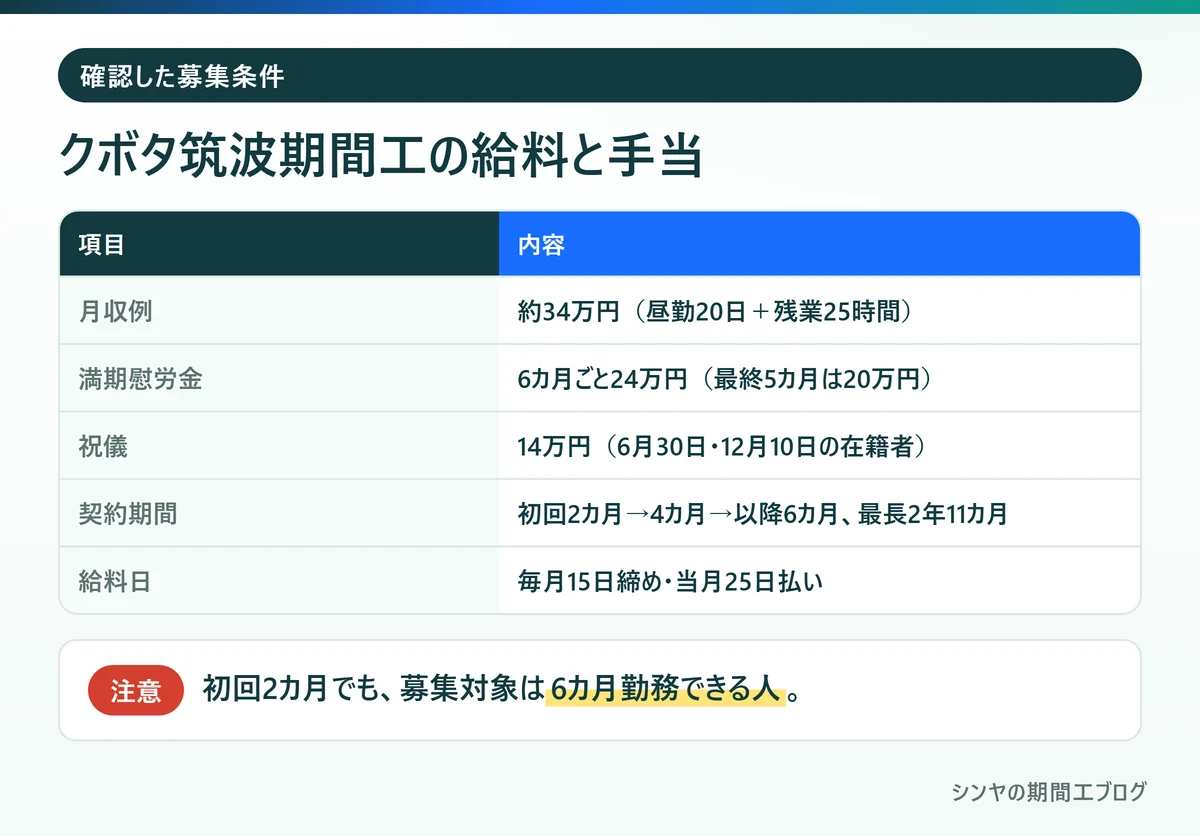Select the '祝儀' row label

coord(103,446)
